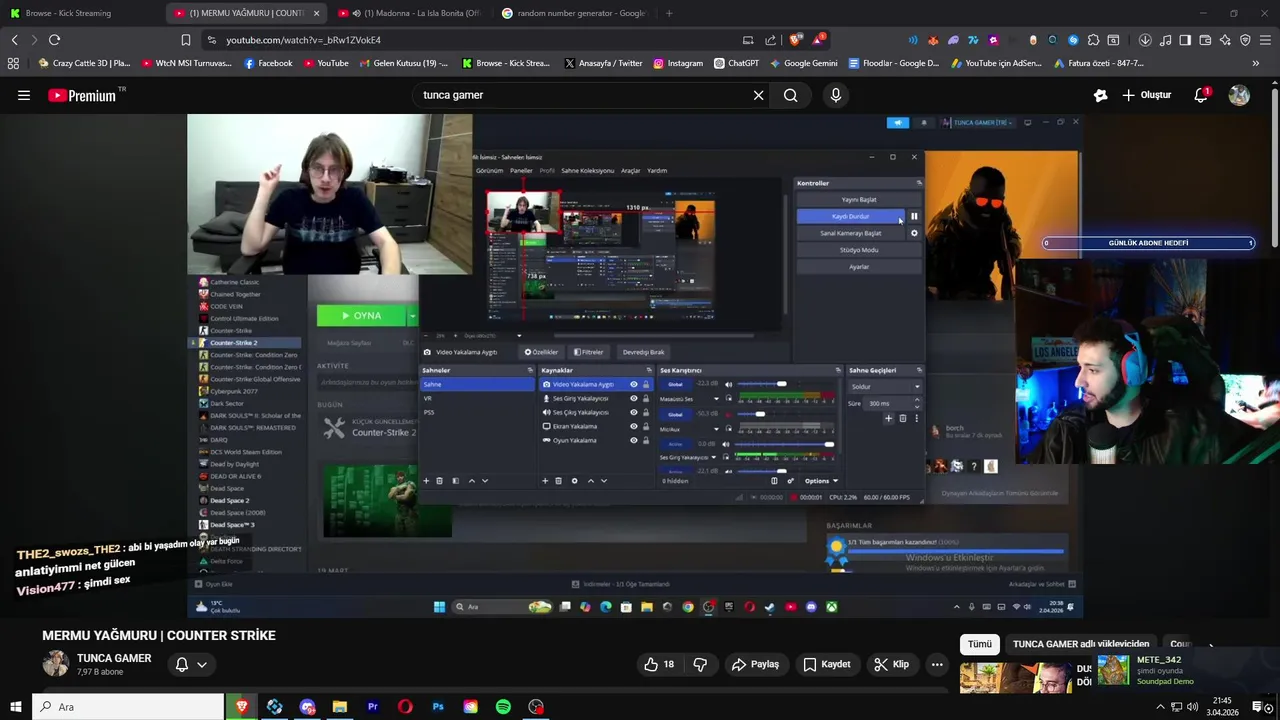
Task: Select the TUNCA GAMER adlı yükleyiciden chip
Action: tap(1081, 644)
